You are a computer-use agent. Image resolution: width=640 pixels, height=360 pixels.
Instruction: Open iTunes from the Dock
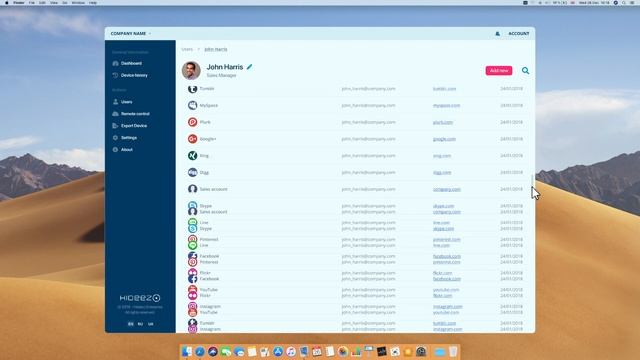tap(291, 351)
